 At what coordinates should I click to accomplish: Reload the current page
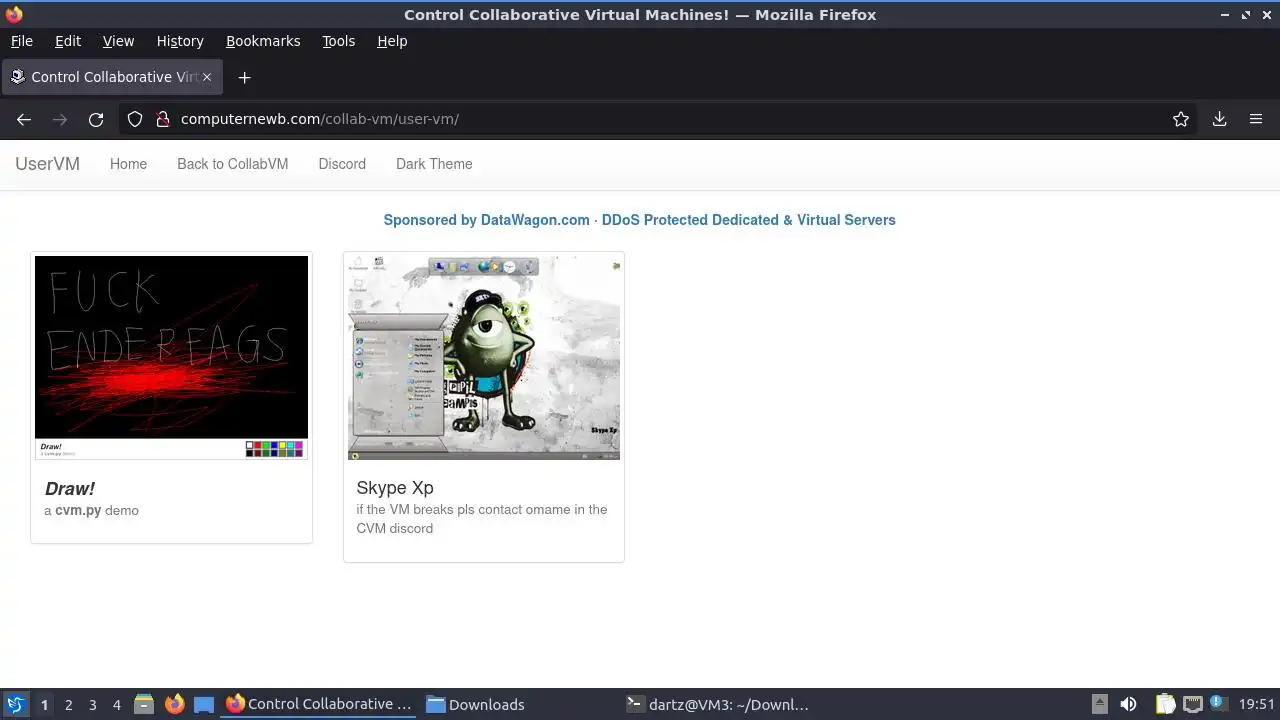tap(96, 119)
